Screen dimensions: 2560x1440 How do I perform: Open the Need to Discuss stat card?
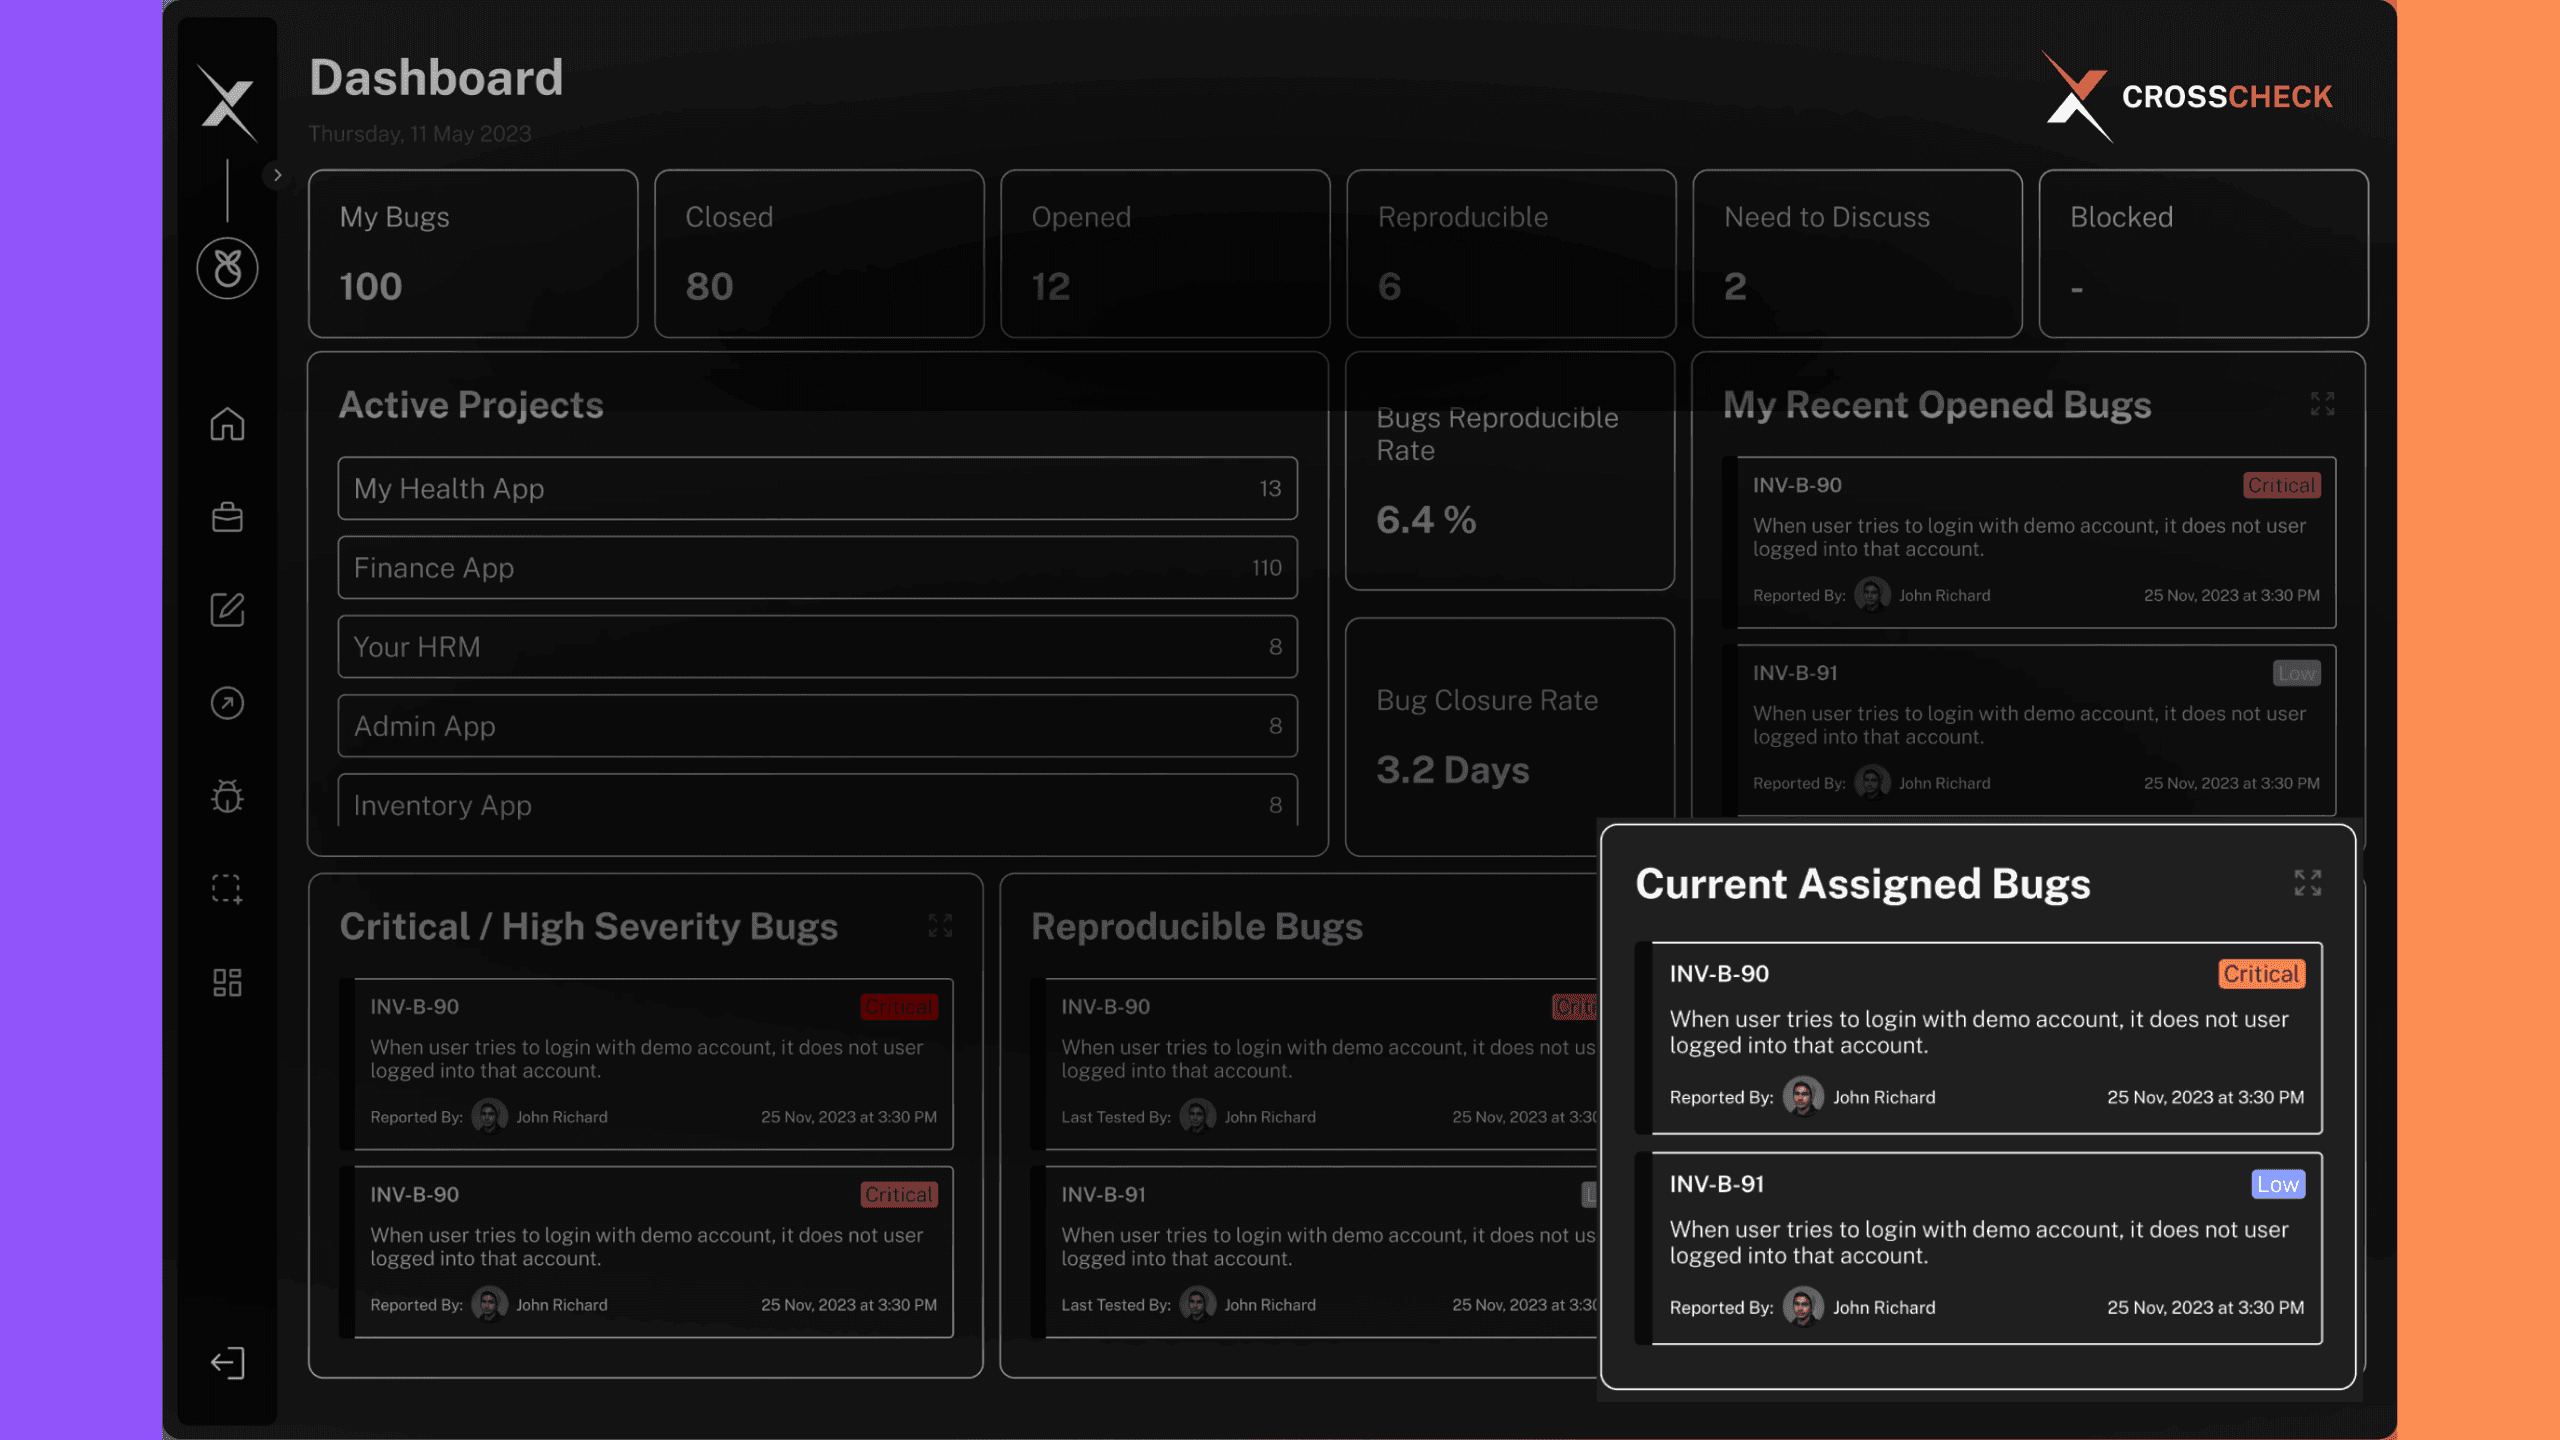[x=1857, y=253]
